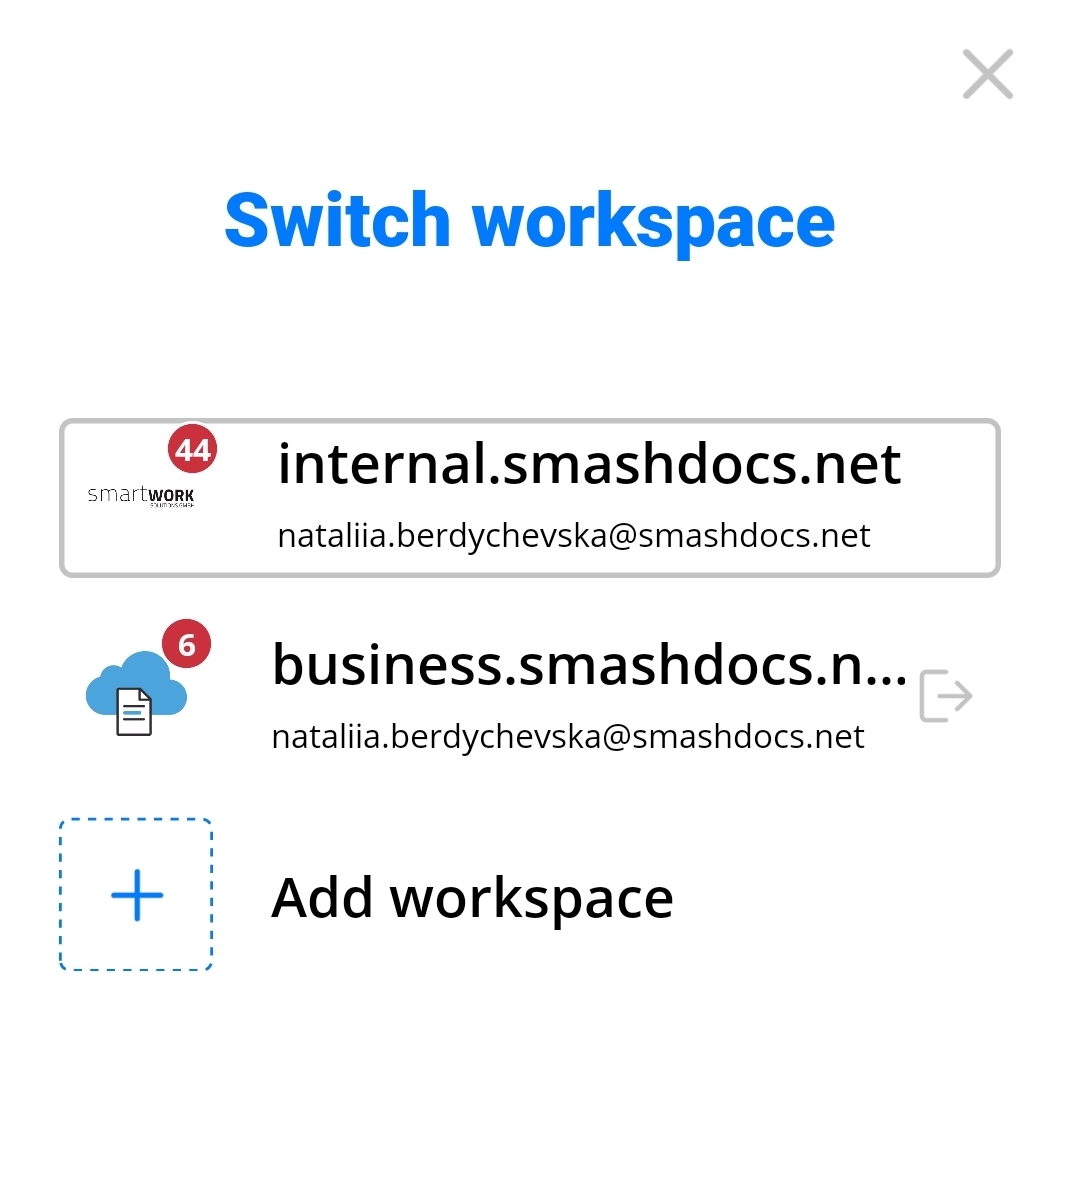This screenshot has width=1068, height=1202.
Task: Switch to the business.smashdocs.n... workspace
Action: click(x=589, y=665)
